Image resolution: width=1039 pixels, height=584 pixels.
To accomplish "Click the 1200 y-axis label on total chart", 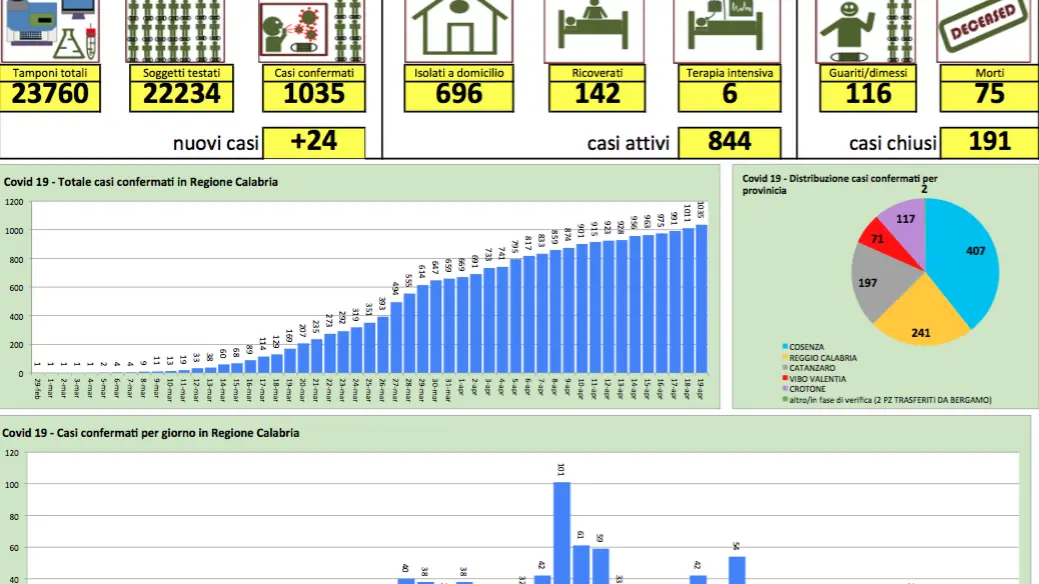I will pos(14,202).
